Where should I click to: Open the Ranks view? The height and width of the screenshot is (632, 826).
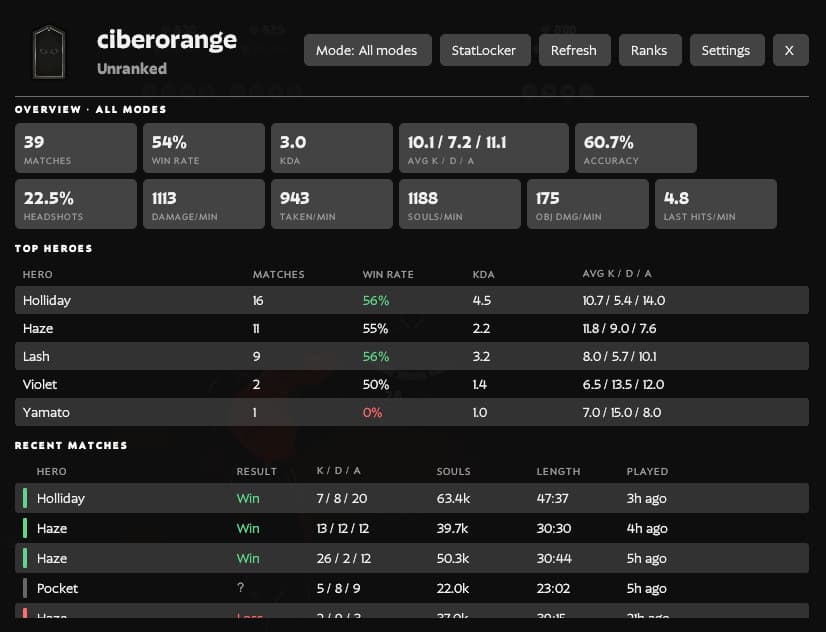pyautogui.click(x=650, y=50)
